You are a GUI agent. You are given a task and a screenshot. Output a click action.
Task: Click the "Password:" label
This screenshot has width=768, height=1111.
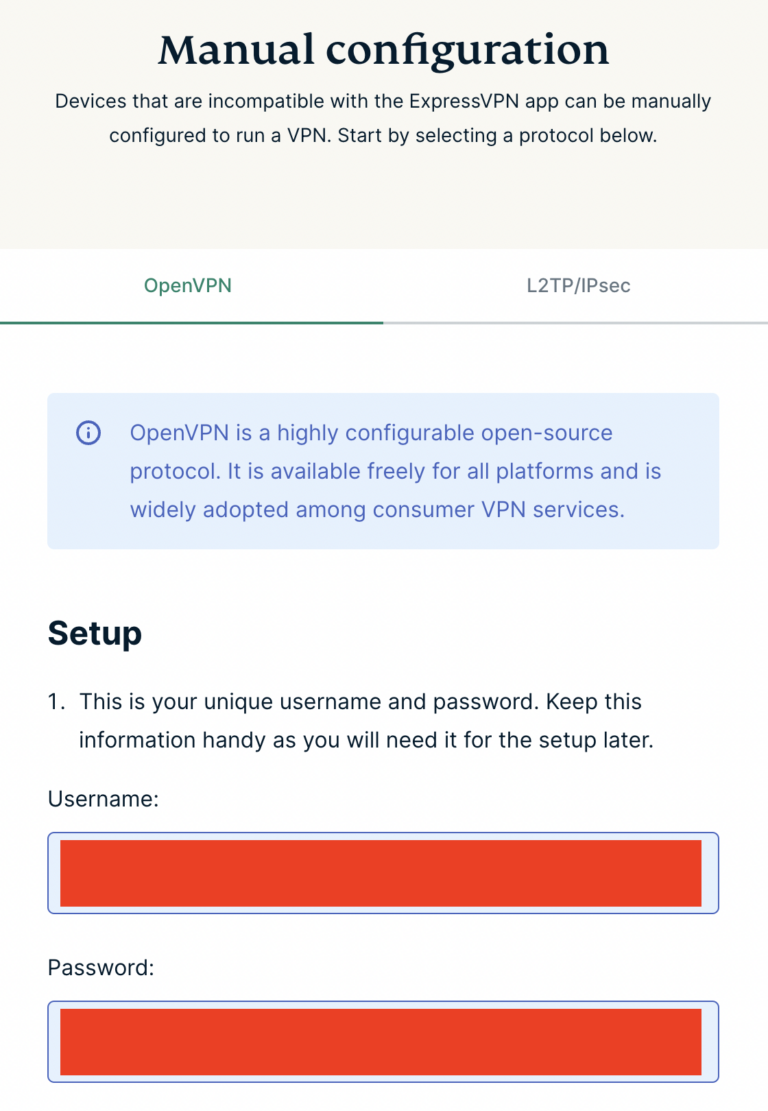(x=92, y=967)
